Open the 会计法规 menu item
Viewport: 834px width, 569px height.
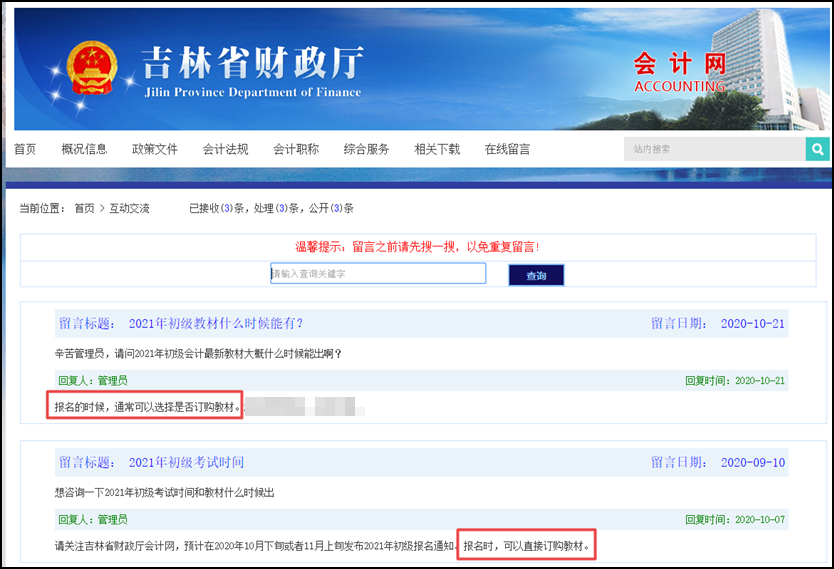coord(226,149)
